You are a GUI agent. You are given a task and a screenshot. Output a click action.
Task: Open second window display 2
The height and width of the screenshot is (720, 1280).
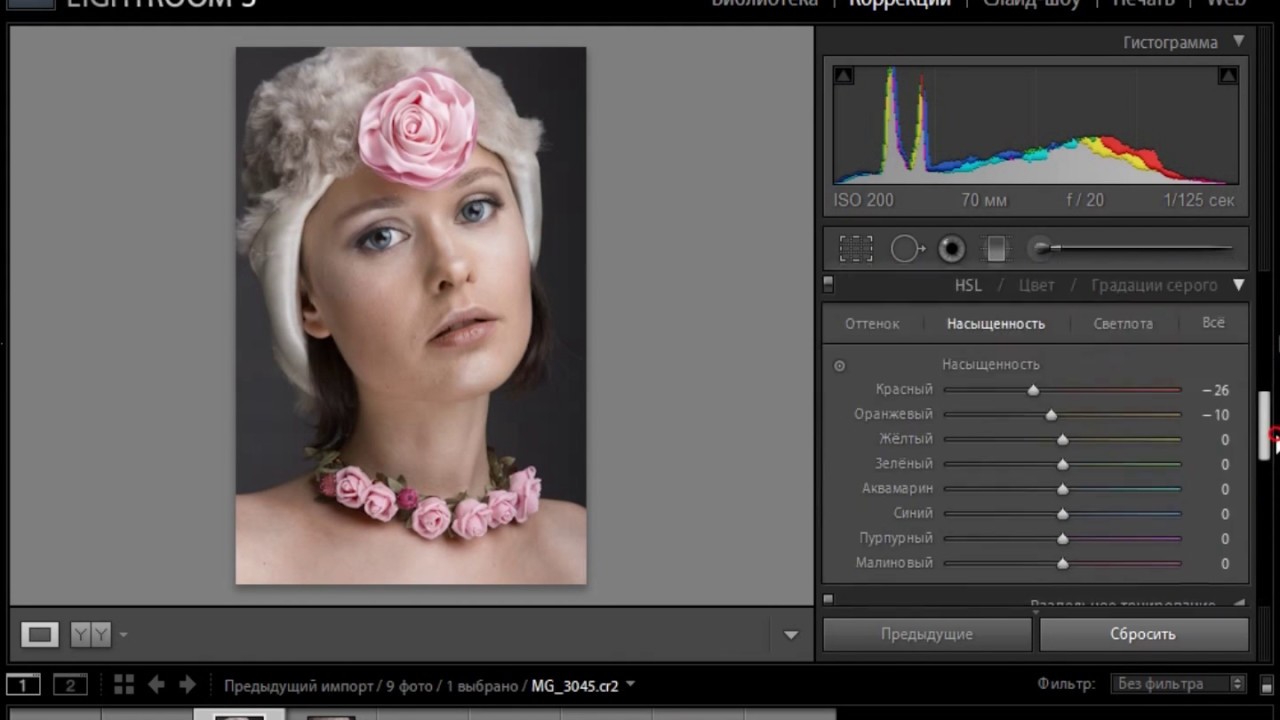pyautogui.click(x=70, y=685)
